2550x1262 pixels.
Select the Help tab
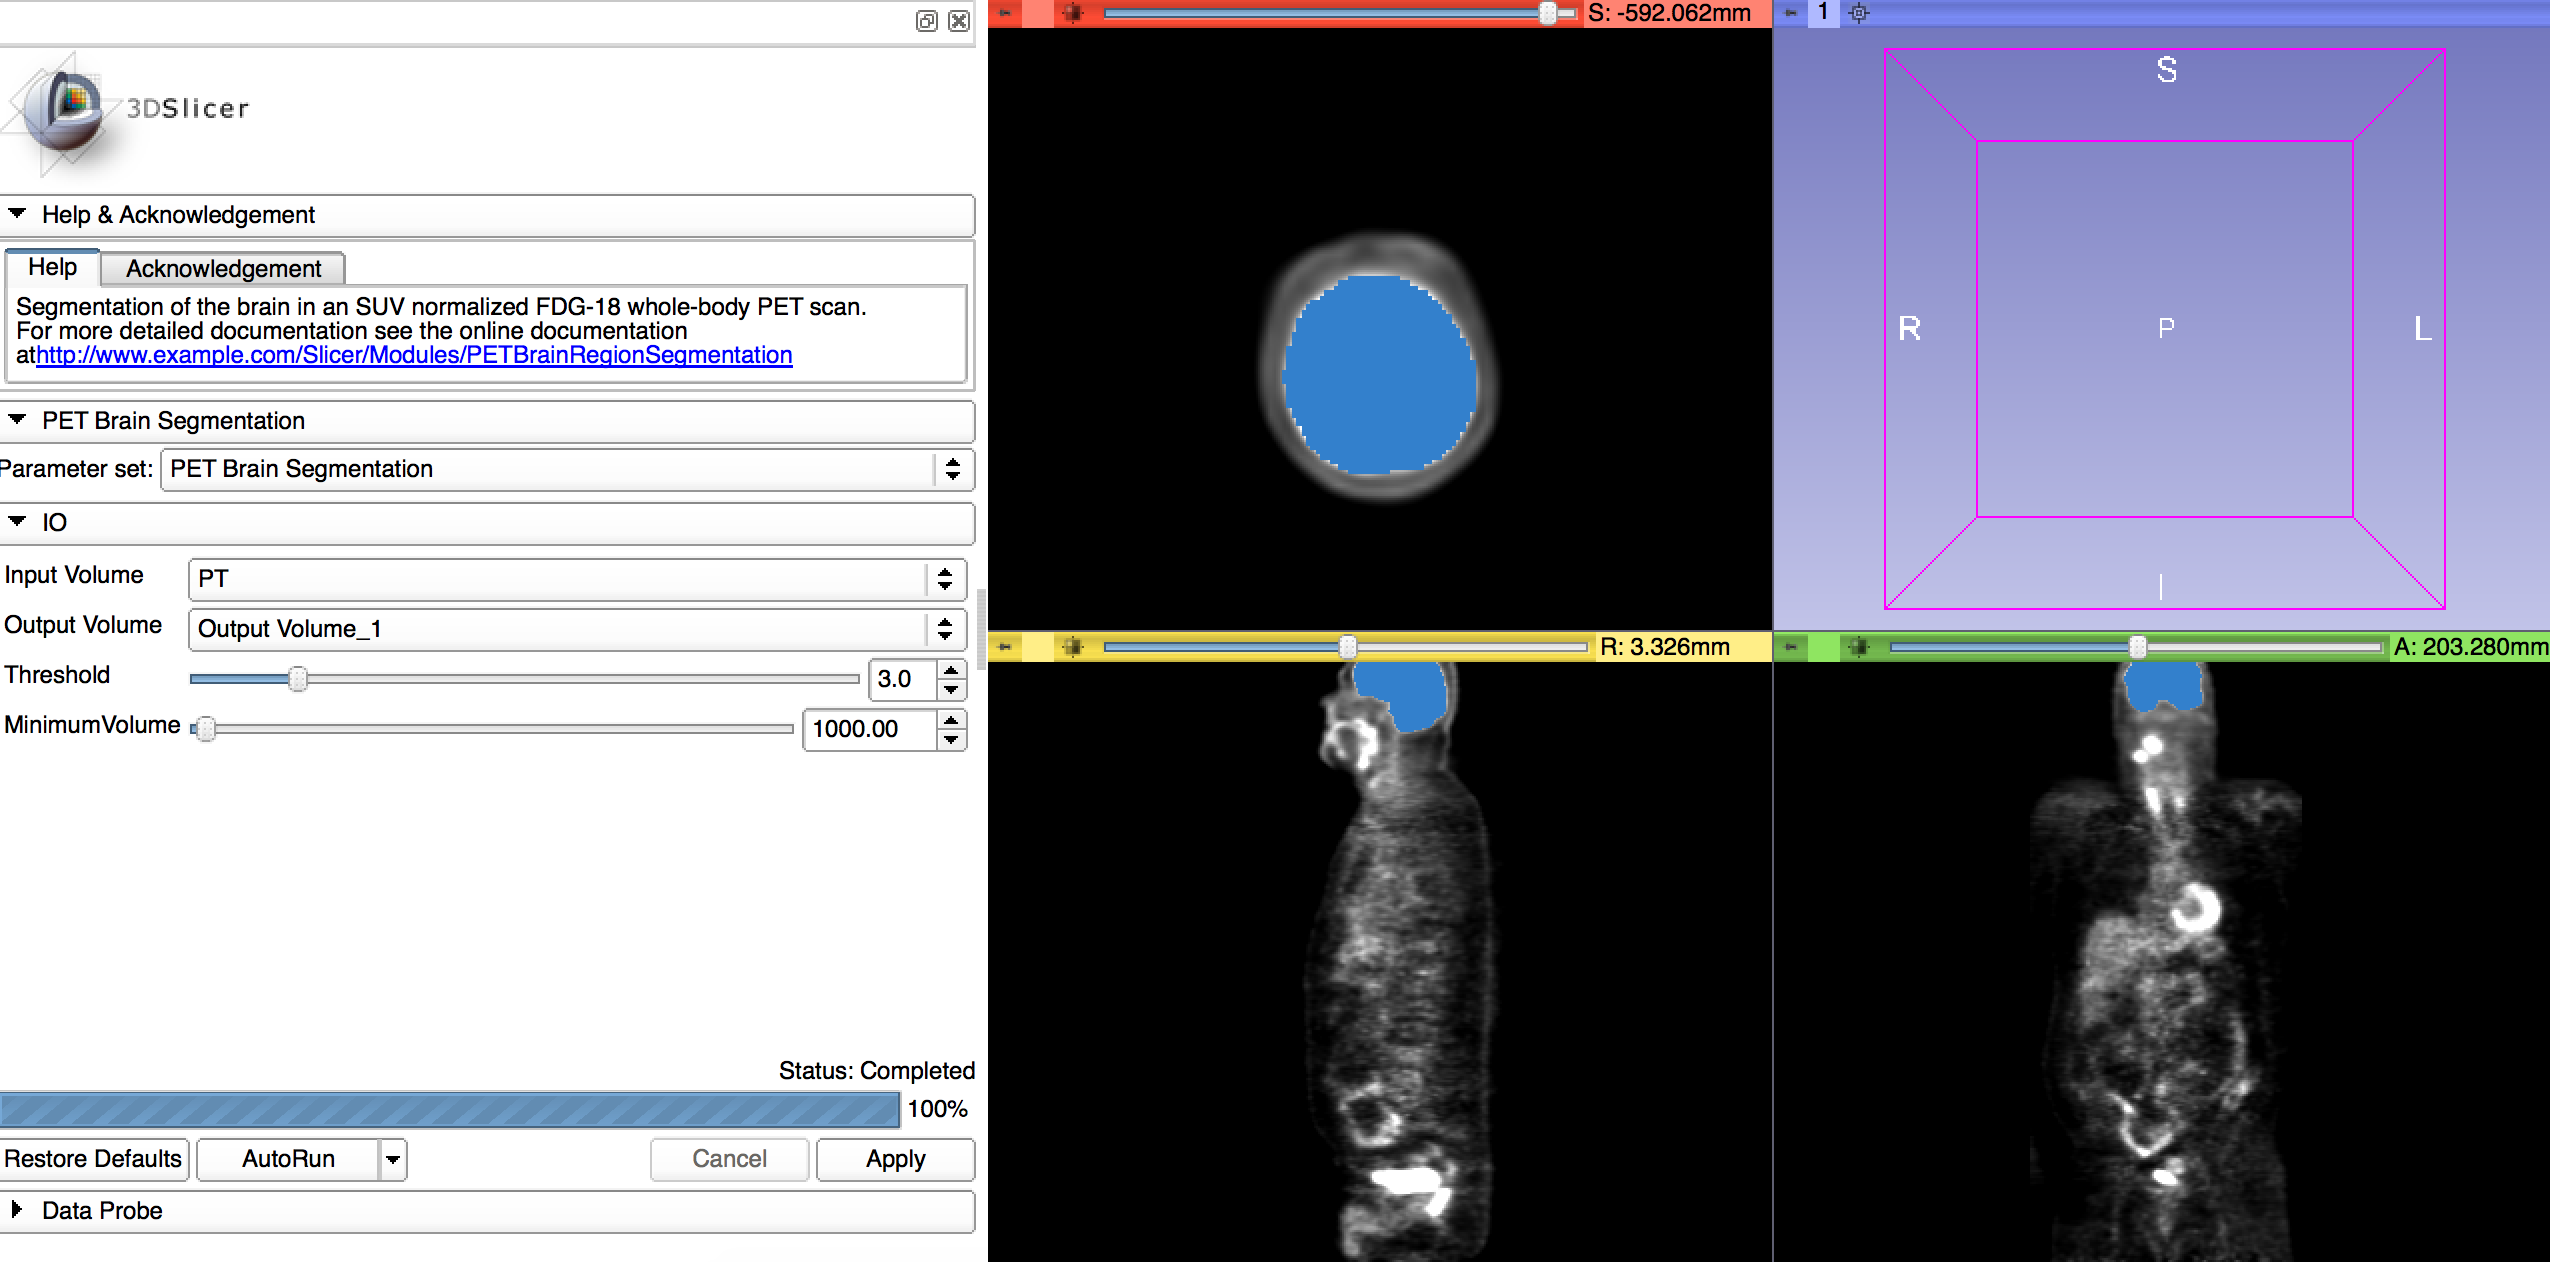52,267
